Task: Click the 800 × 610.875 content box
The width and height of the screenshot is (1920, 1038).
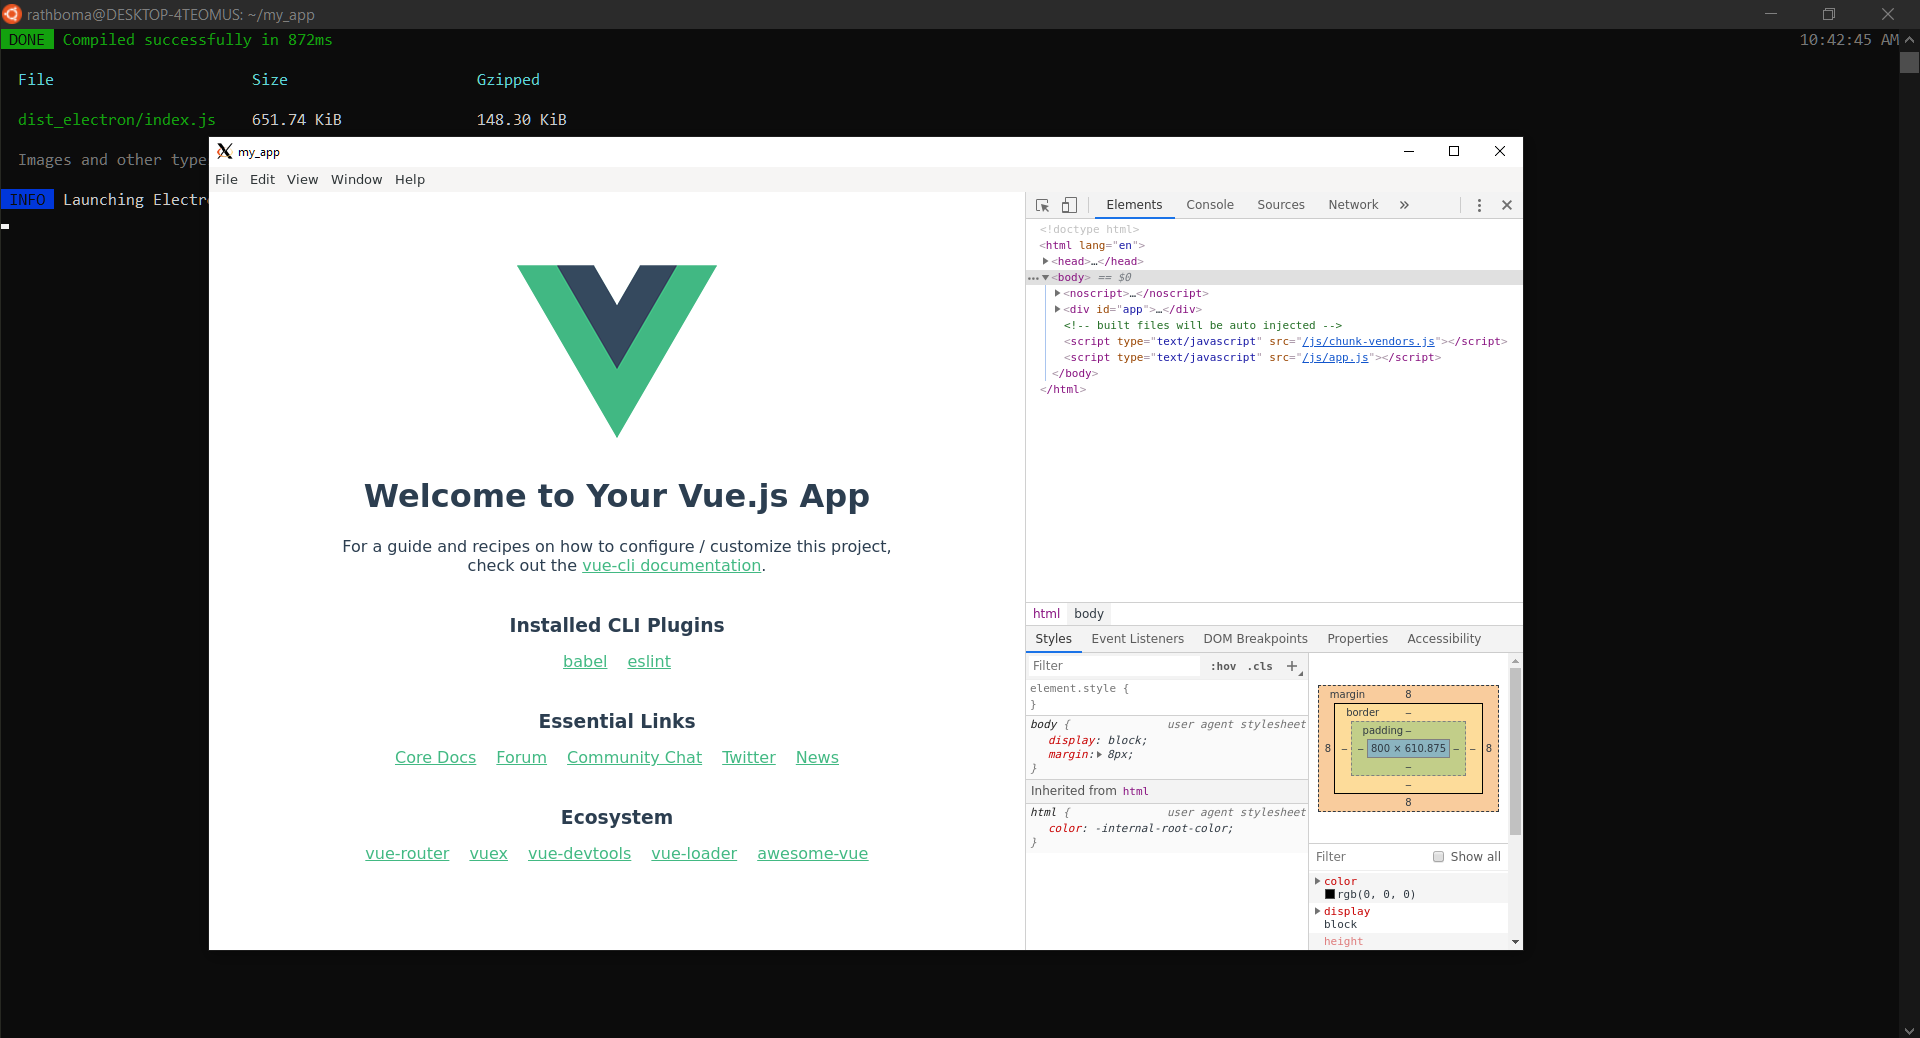Action: (x=1408, y=749)
